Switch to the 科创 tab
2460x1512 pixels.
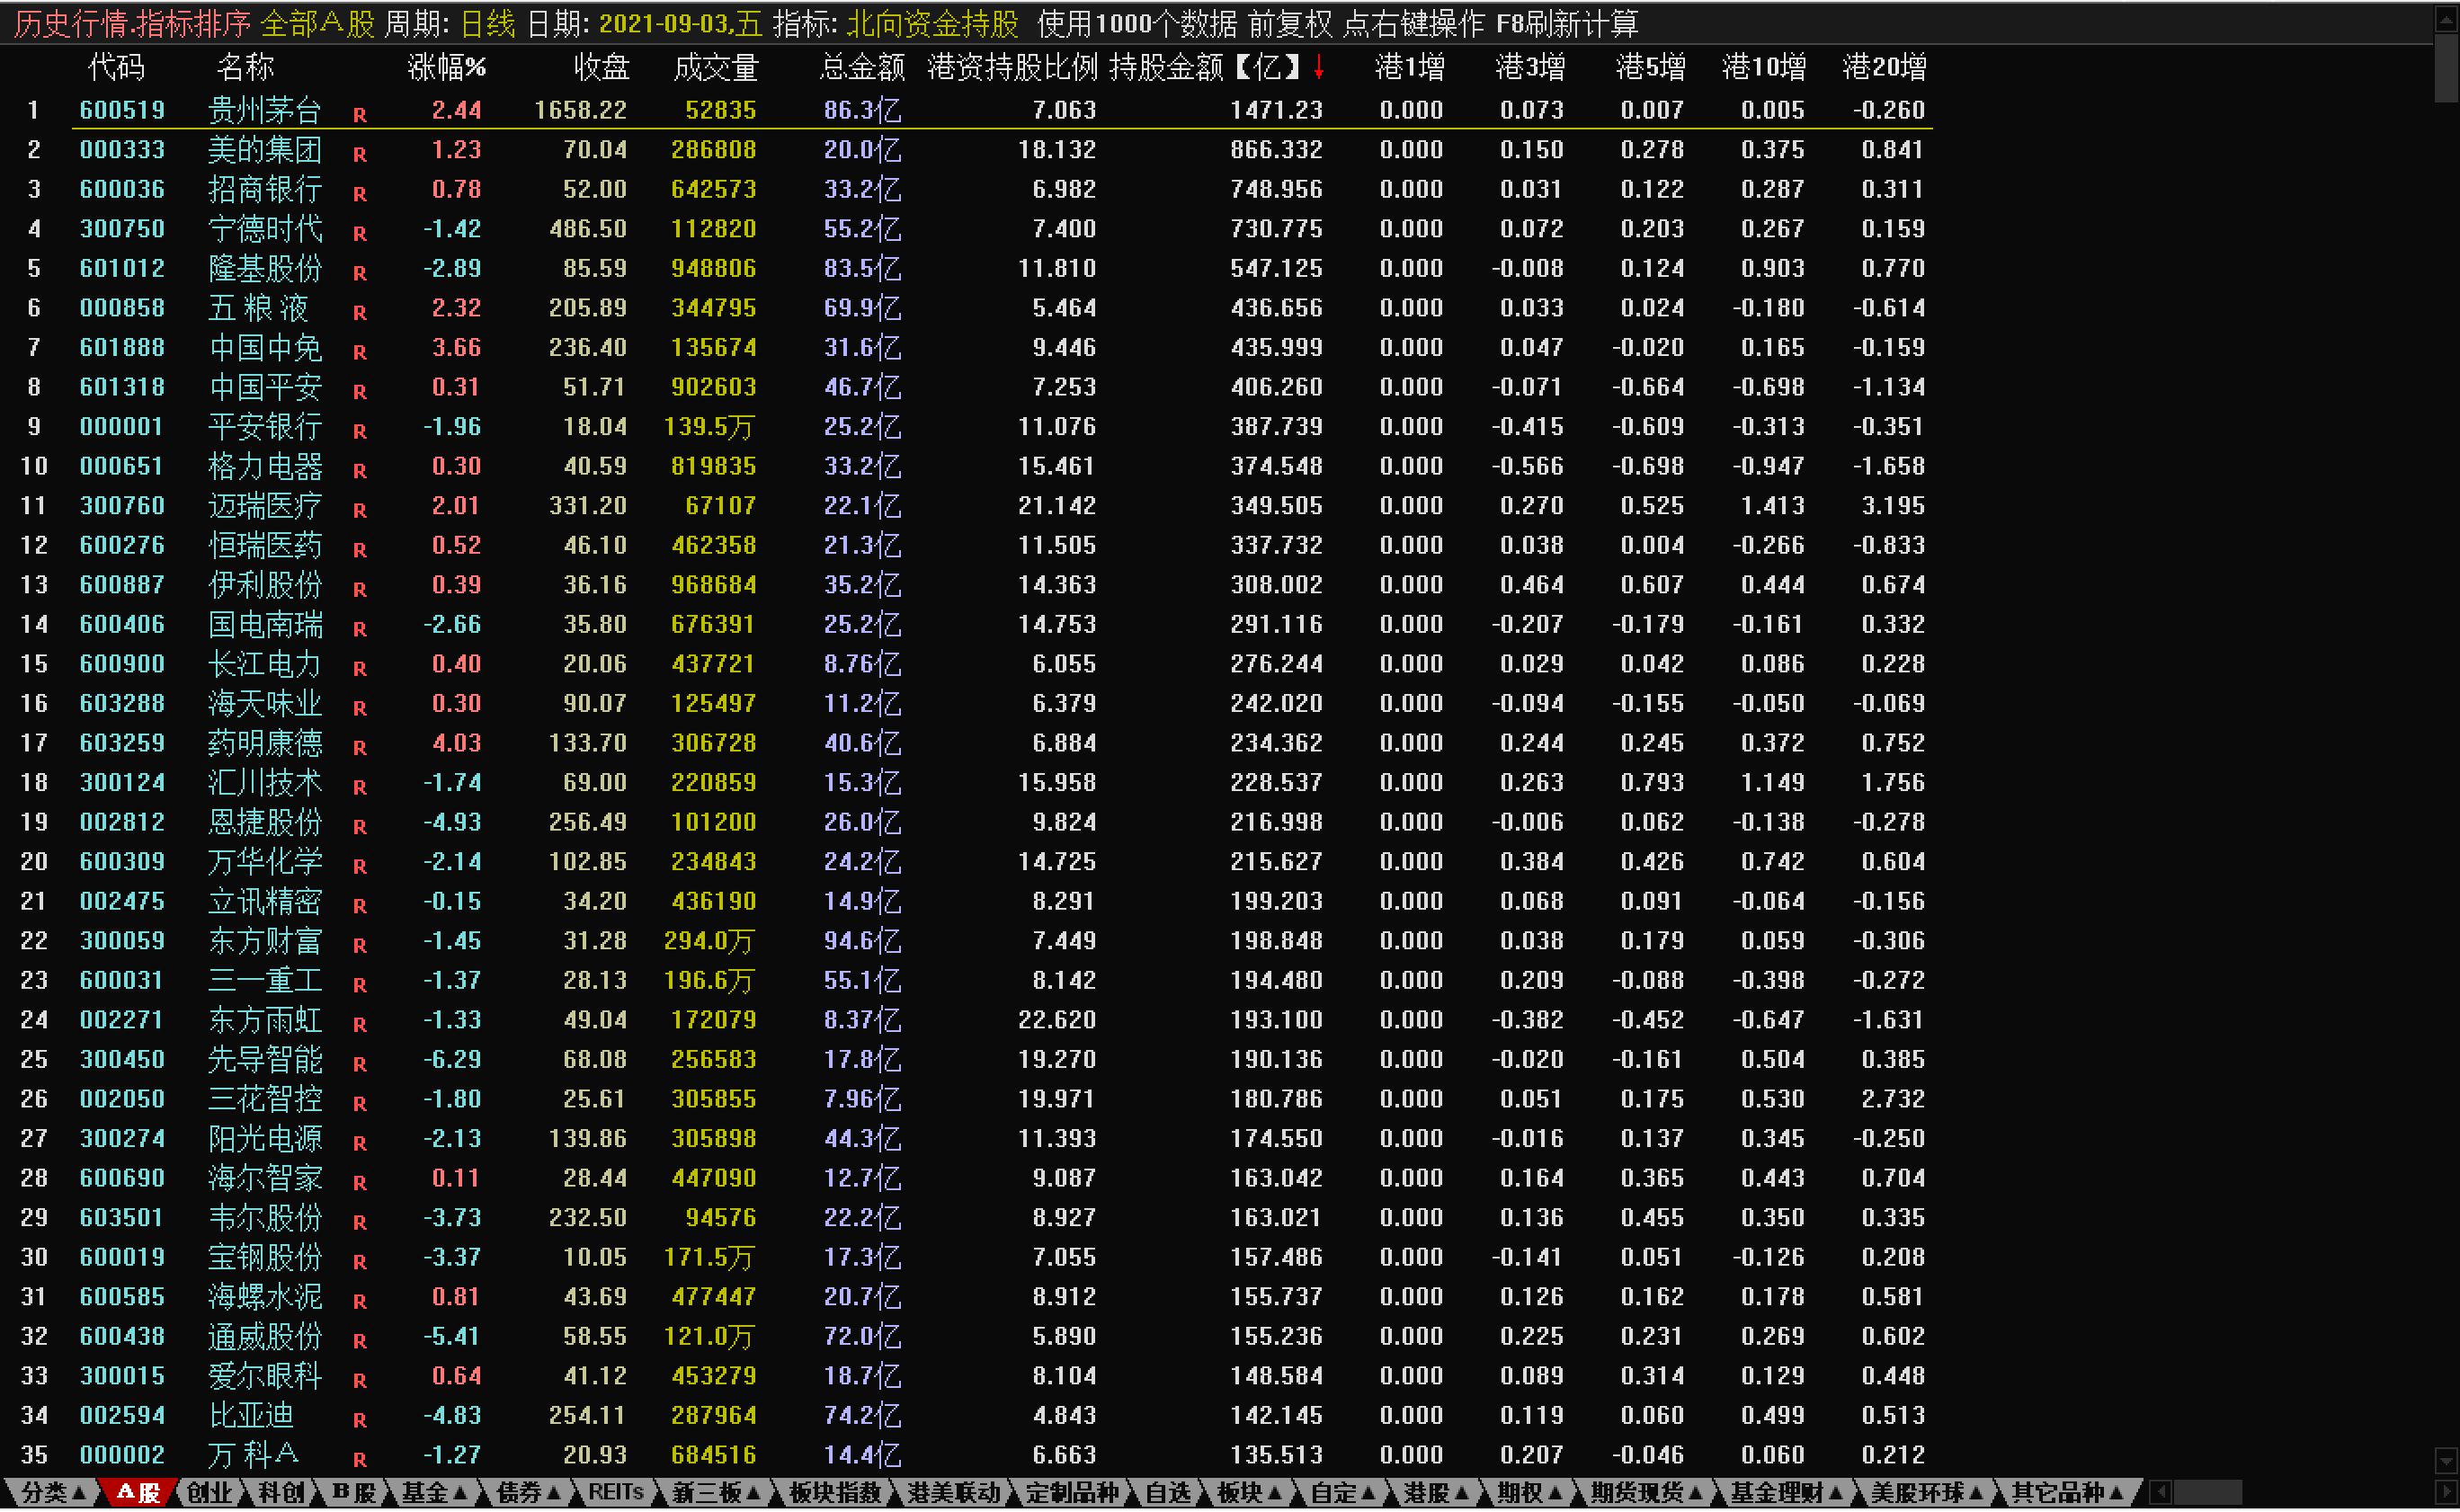(x=281, y=1492)
